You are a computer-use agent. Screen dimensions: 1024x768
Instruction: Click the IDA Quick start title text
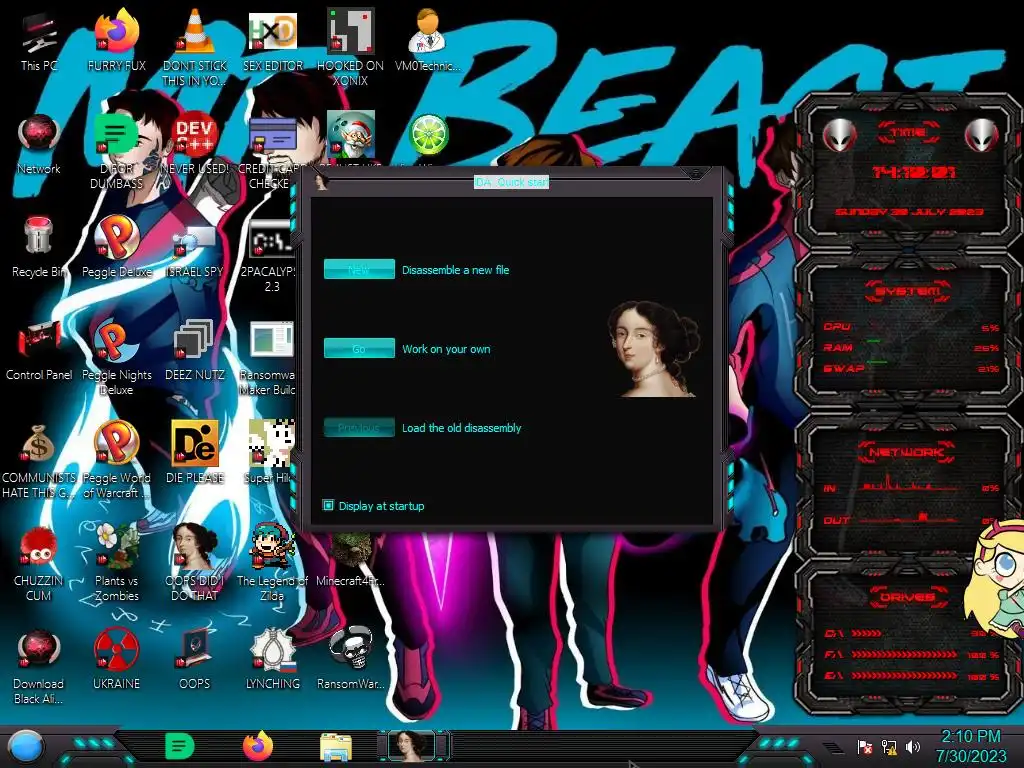pos(511,182)
